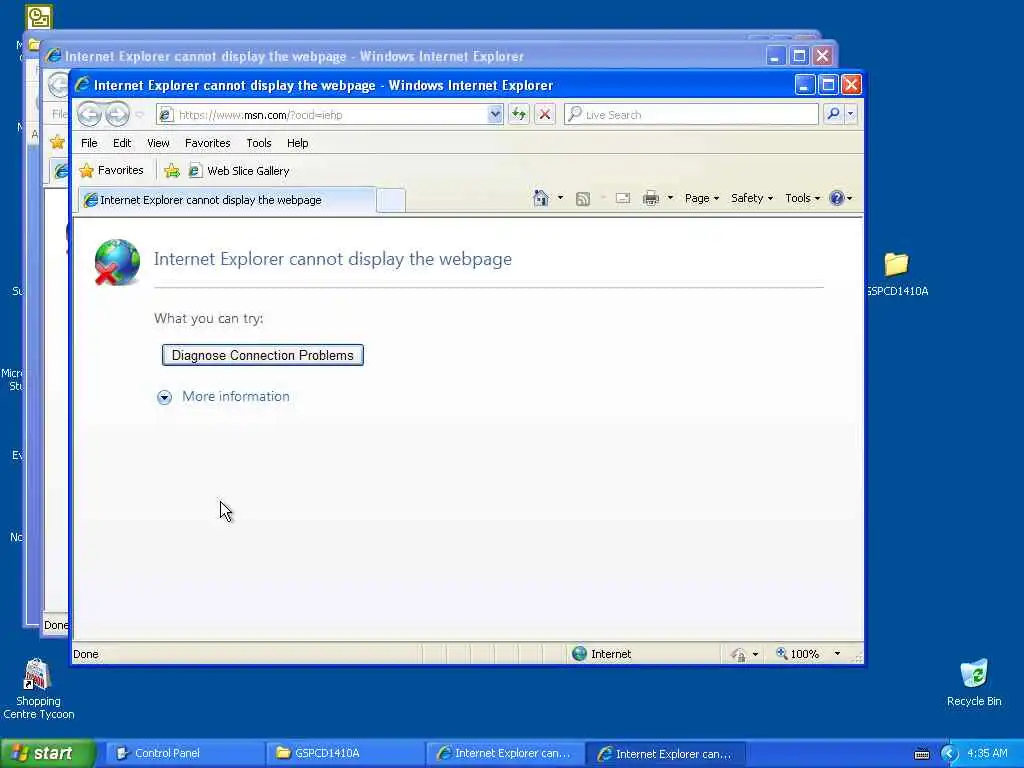Image resolution: width=1024 pixels, height=768 pixels.
Task: Open the Safety command bar menu
Action: (751, 198)
